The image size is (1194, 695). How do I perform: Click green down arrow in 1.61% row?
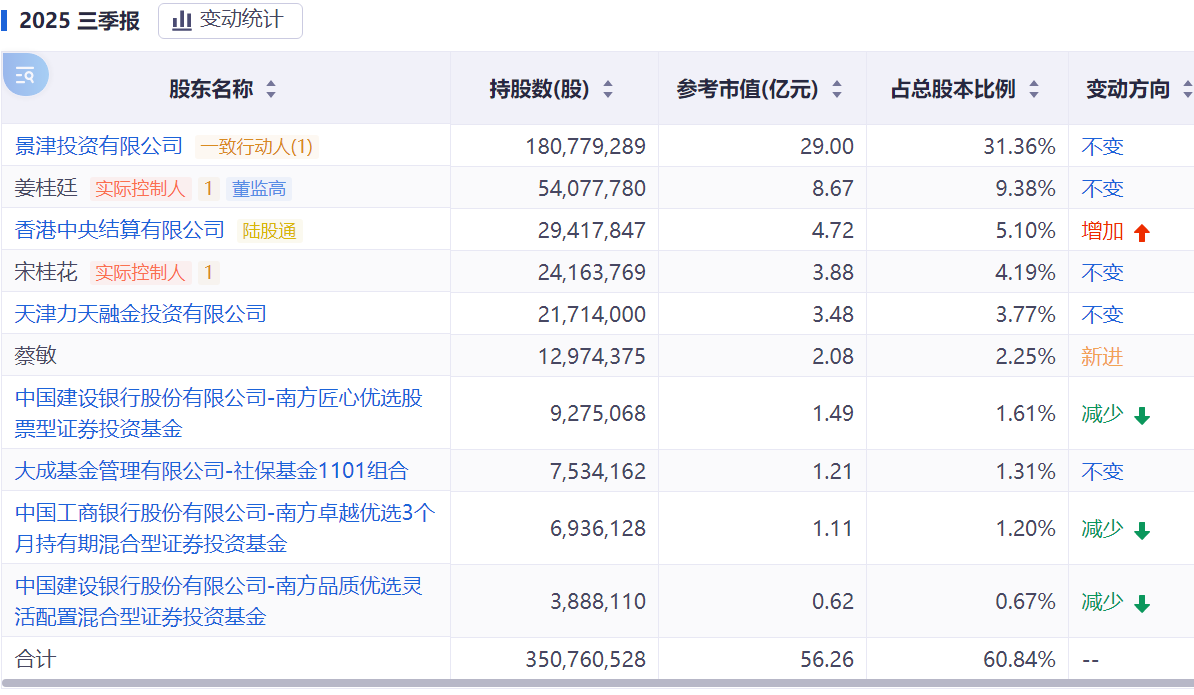pos(1141,416)
